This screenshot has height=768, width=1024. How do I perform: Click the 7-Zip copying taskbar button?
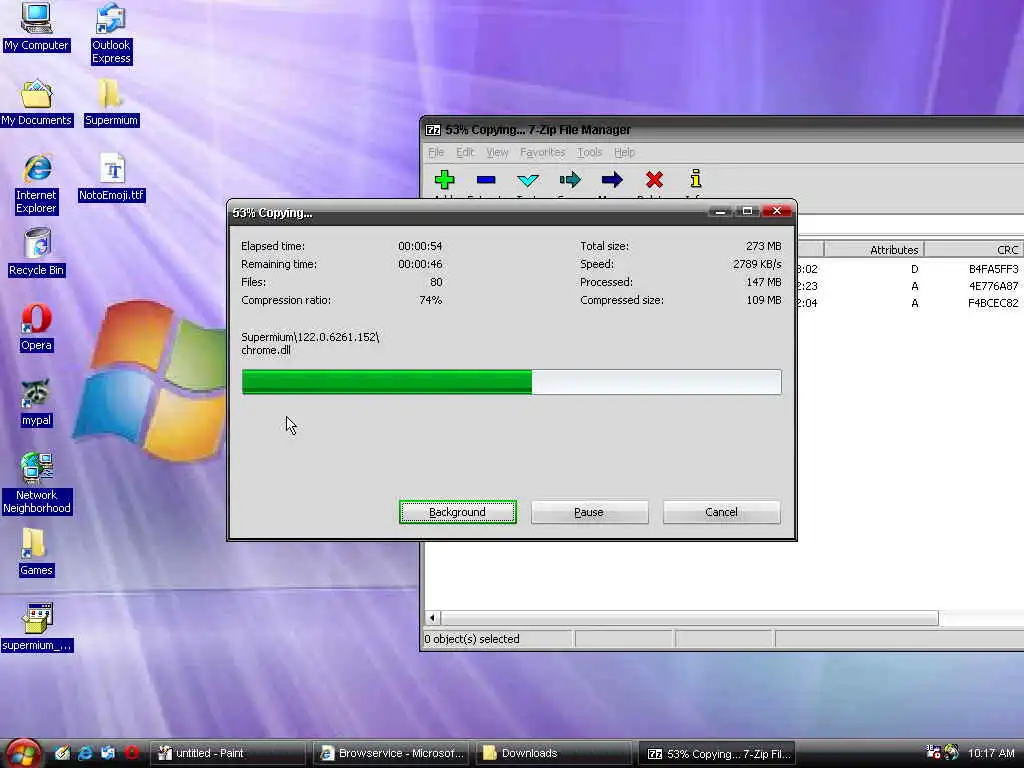point(716,753)
